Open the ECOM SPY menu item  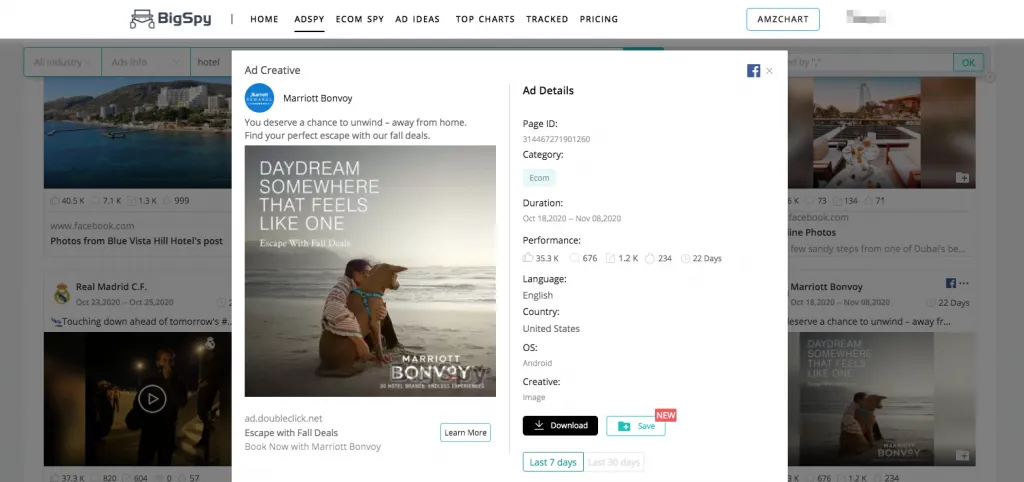(360, 19)
